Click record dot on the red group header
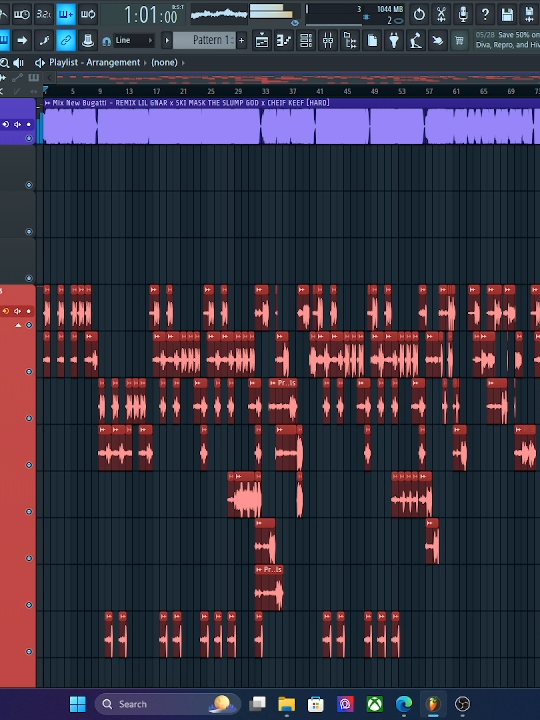 click(29, 311)
